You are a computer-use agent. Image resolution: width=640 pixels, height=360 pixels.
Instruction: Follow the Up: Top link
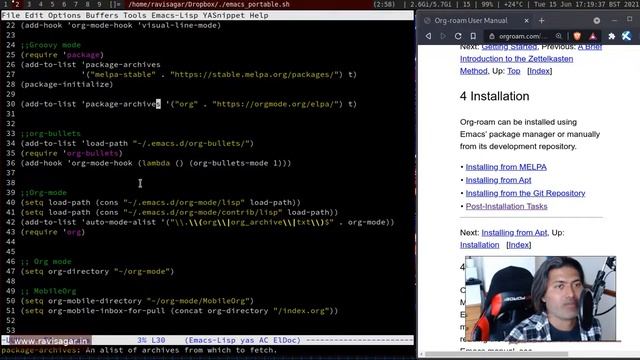tap(513, 71)
